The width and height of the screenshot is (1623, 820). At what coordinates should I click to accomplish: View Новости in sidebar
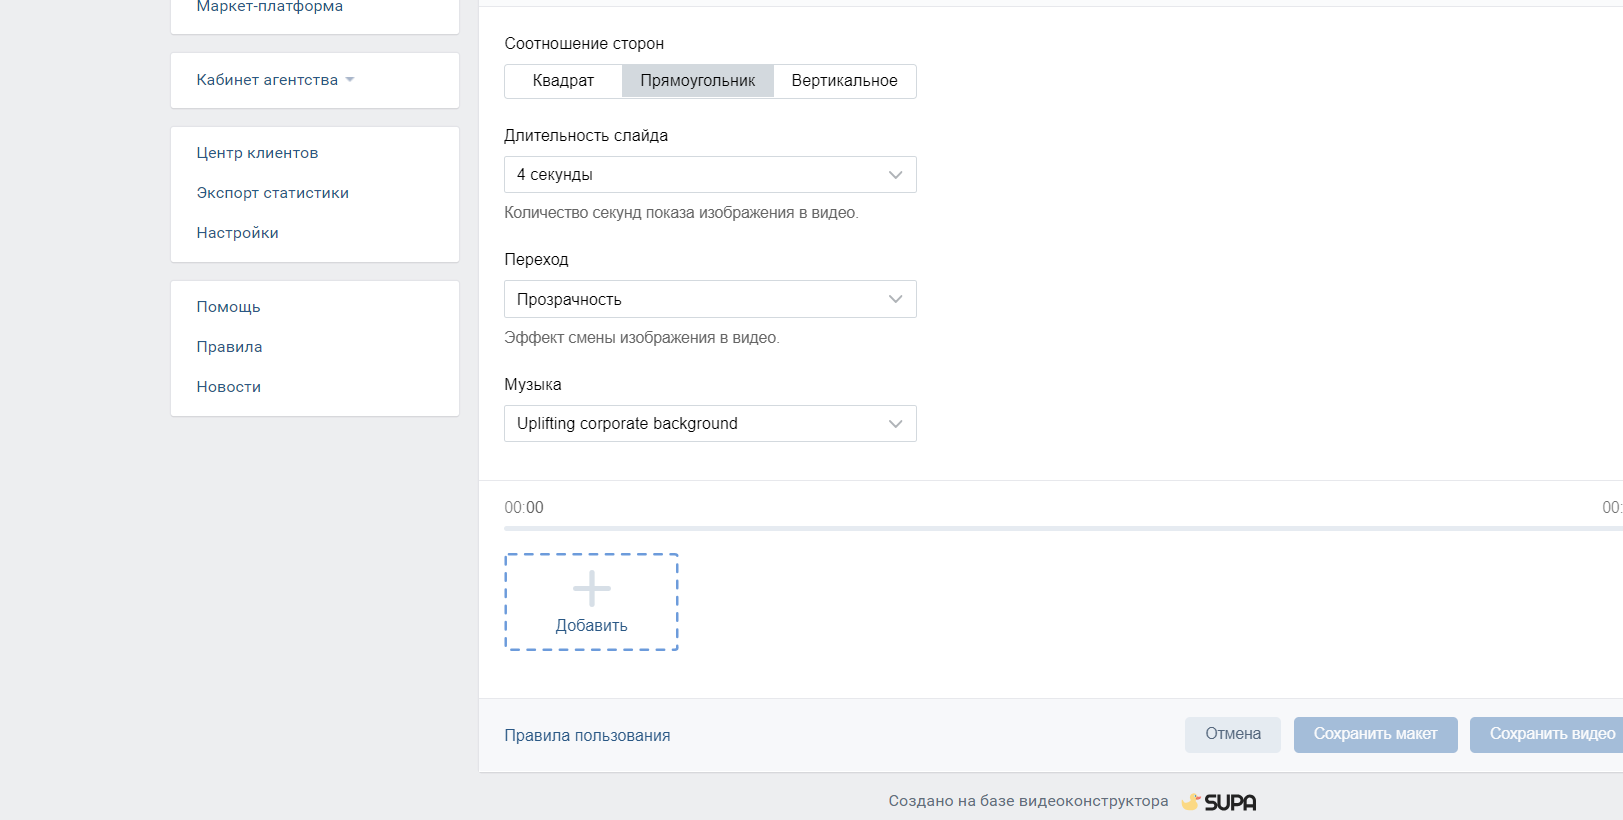click(228, 387)
